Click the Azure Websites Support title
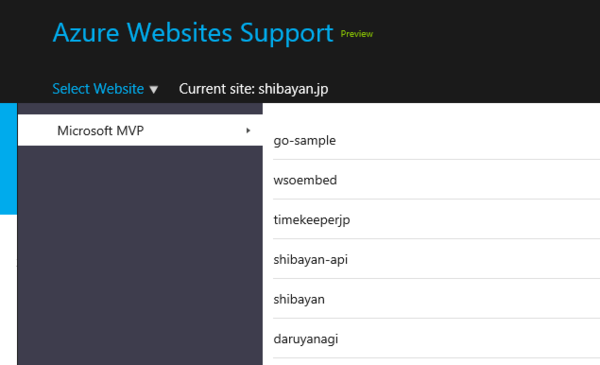 pyautogui.click(x=193, y=33)
